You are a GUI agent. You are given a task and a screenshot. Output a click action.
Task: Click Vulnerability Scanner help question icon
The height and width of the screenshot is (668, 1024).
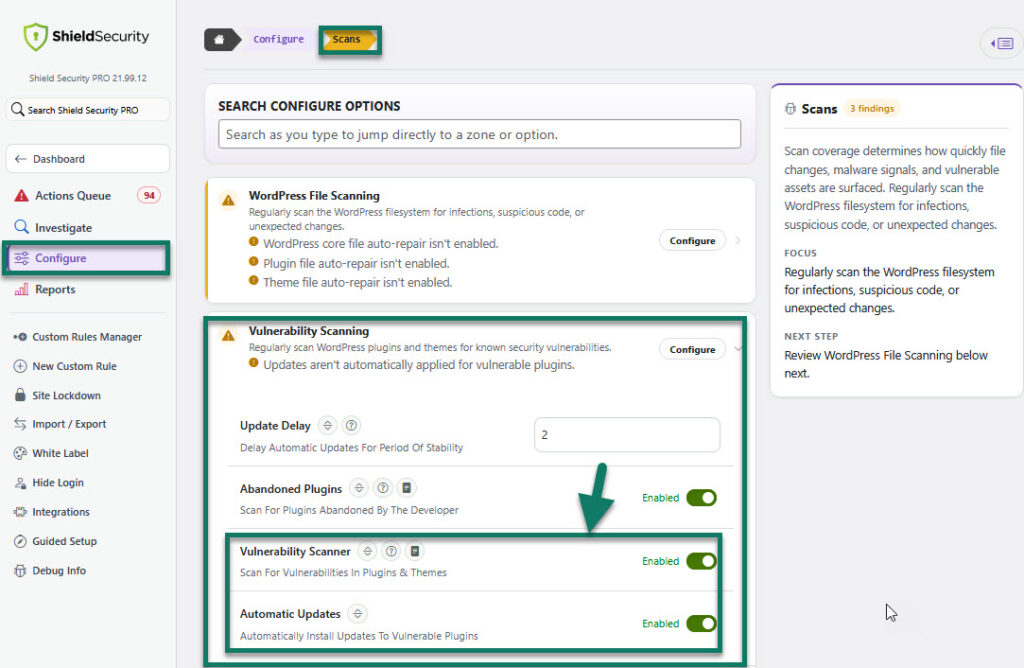391,551
